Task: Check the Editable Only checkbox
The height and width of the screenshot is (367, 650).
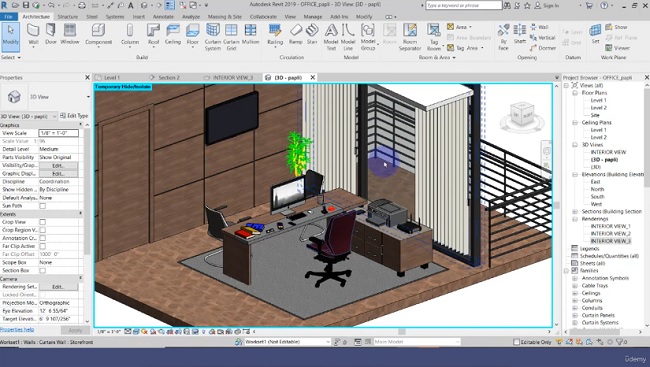Action: click(x=516, y=342)
